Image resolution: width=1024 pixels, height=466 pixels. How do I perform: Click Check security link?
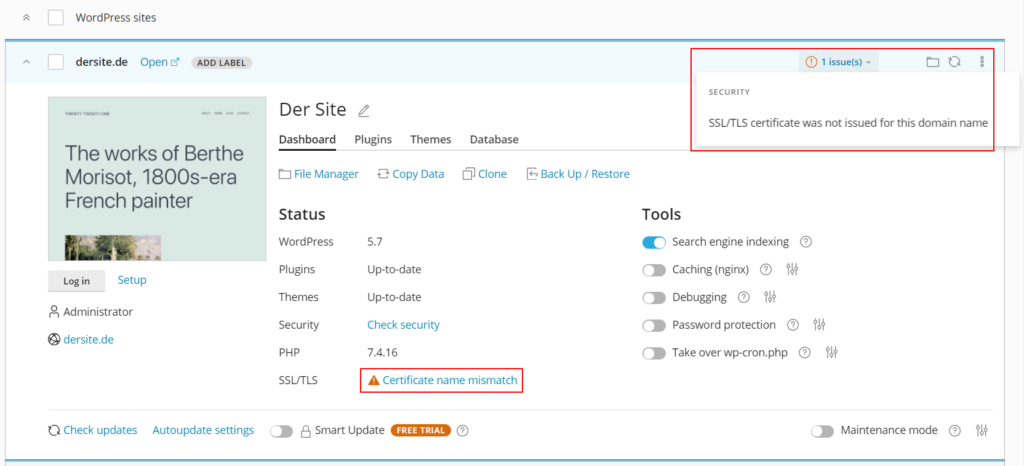404,324
